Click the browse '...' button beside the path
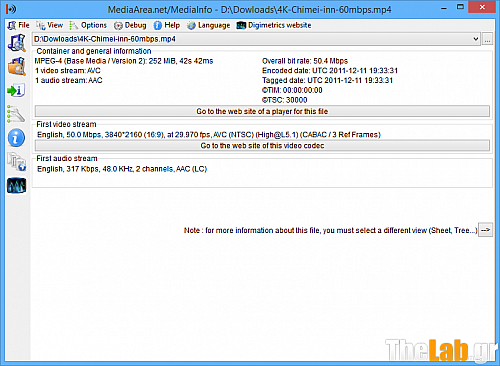This screenshot has width=500, height=366. 487,39
